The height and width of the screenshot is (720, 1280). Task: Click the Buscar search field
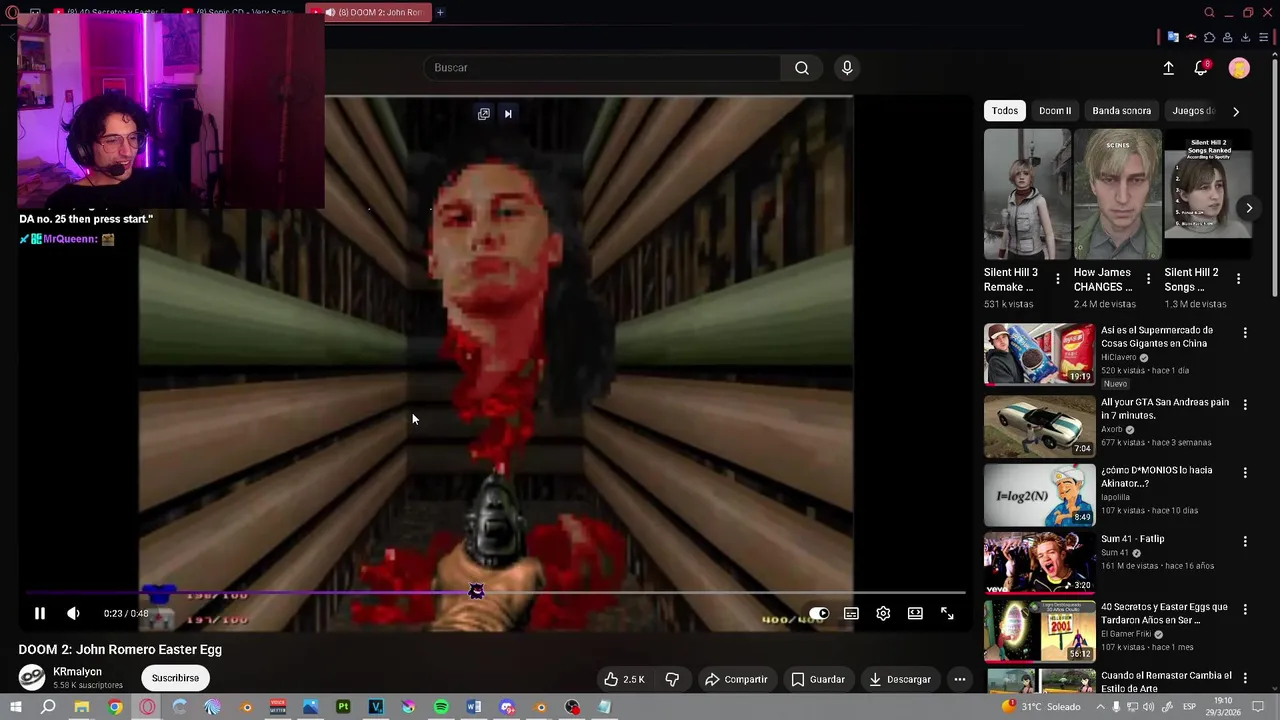coord(602,68)
